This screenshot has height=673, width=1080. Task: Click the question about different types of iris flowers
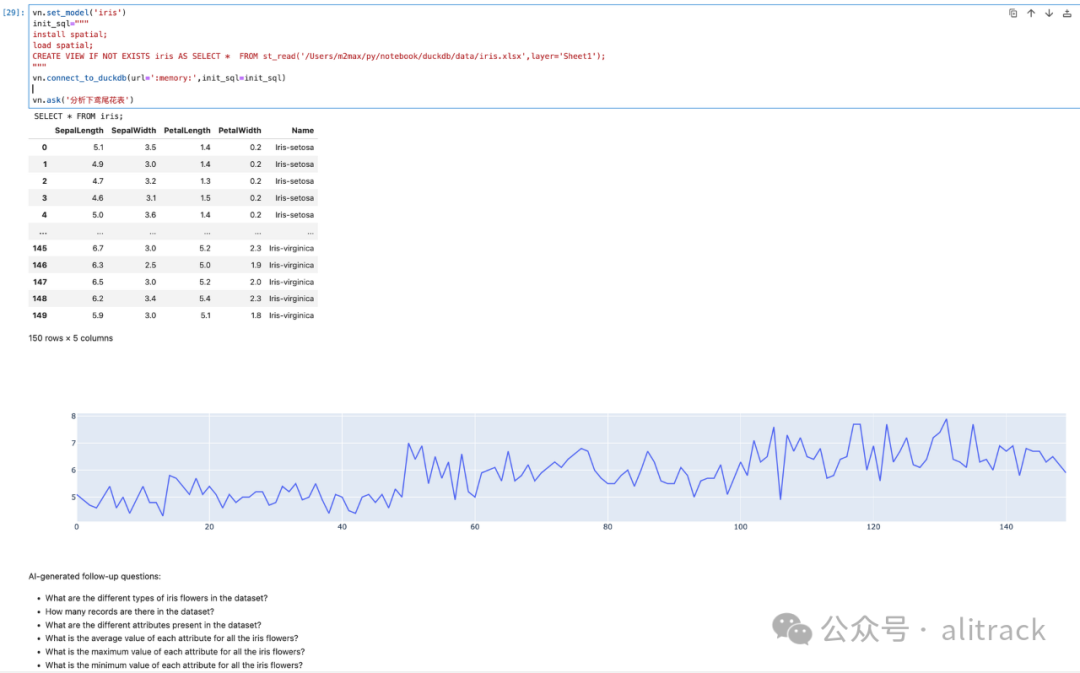[x=156, y=598]
